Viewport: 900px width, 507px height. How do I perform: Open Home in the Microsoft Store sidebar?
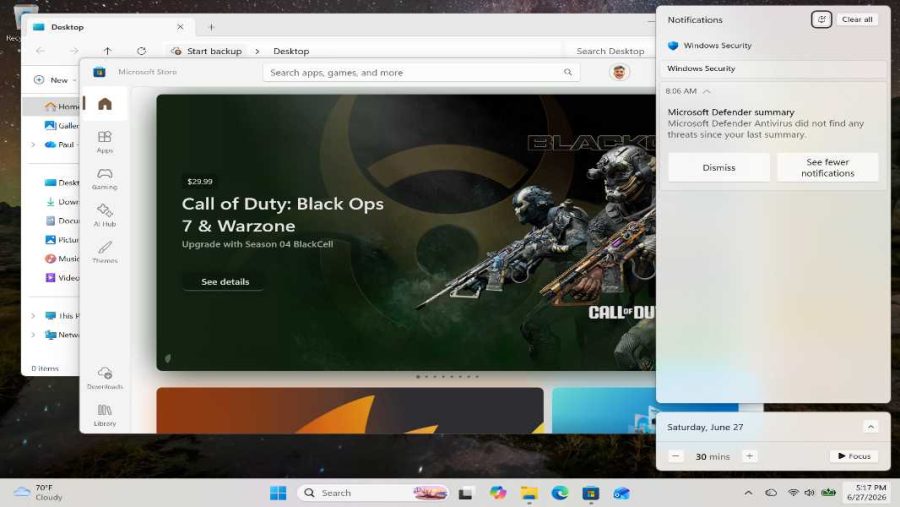tap(104, 104)
